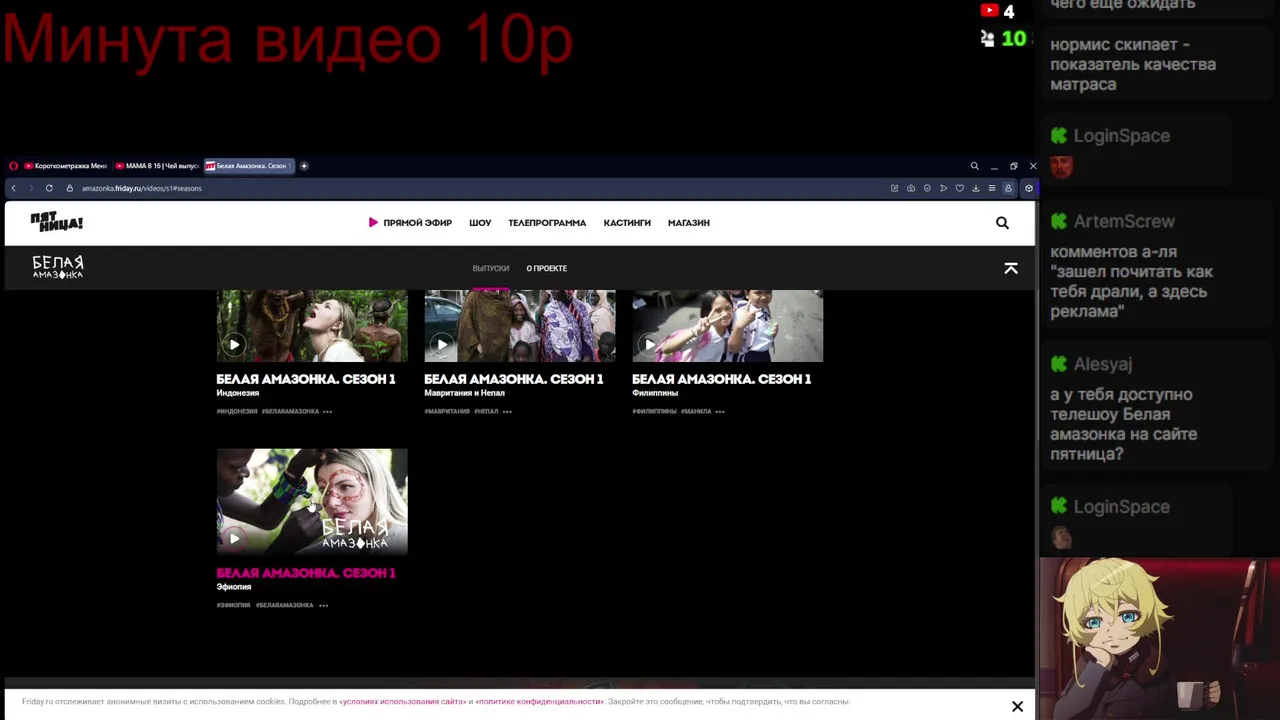Expand more tags under Эфиопия episode
Screen dimensions: 1280x720
pyautogui.click(x=323, y=605)
